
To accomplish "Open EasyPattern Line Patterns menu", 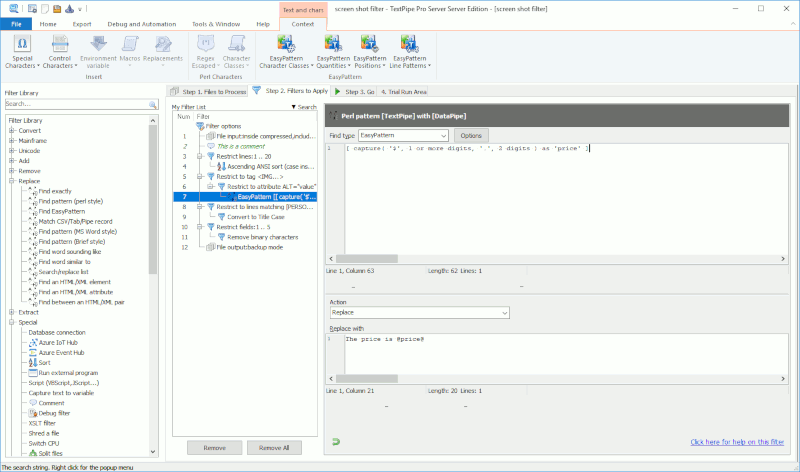I will coord(410,52).
